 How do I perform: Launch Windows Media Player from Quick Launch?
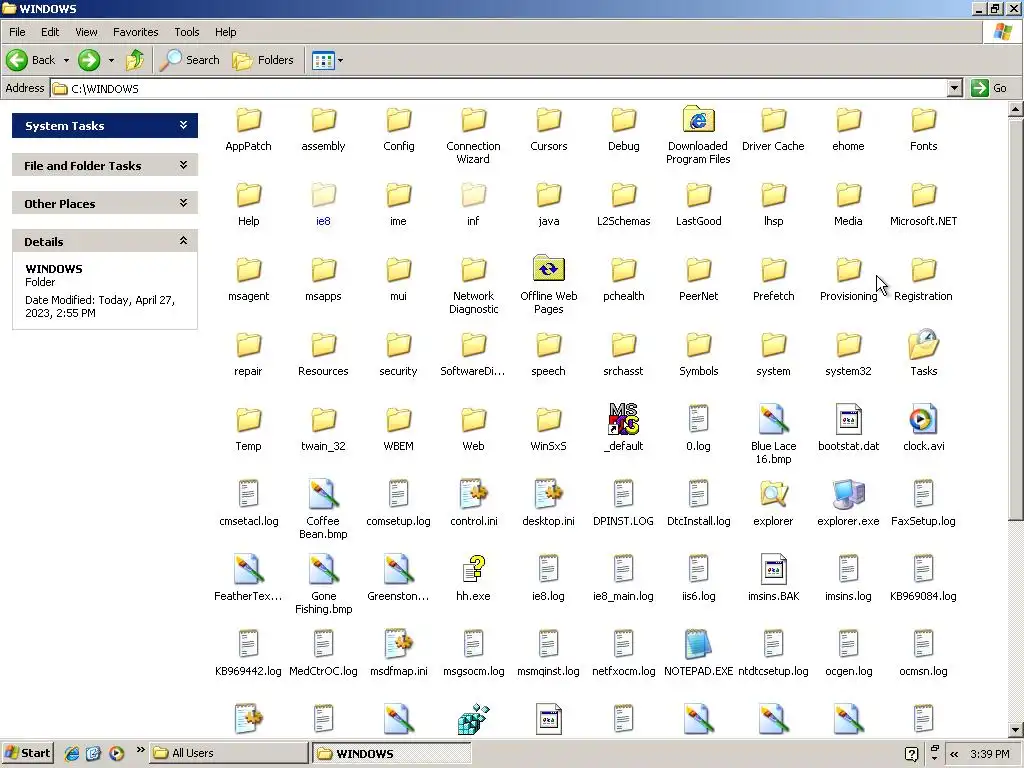click(x=116, y=753)
